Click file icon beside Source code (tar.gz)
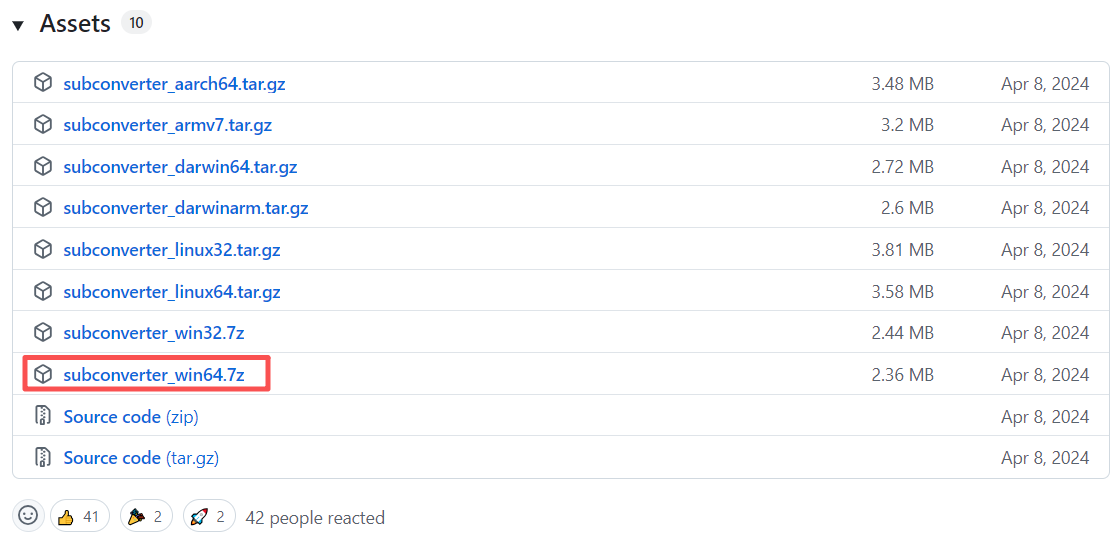The width and height of the screenshot is (1116, 549). (x=43, y=458)
